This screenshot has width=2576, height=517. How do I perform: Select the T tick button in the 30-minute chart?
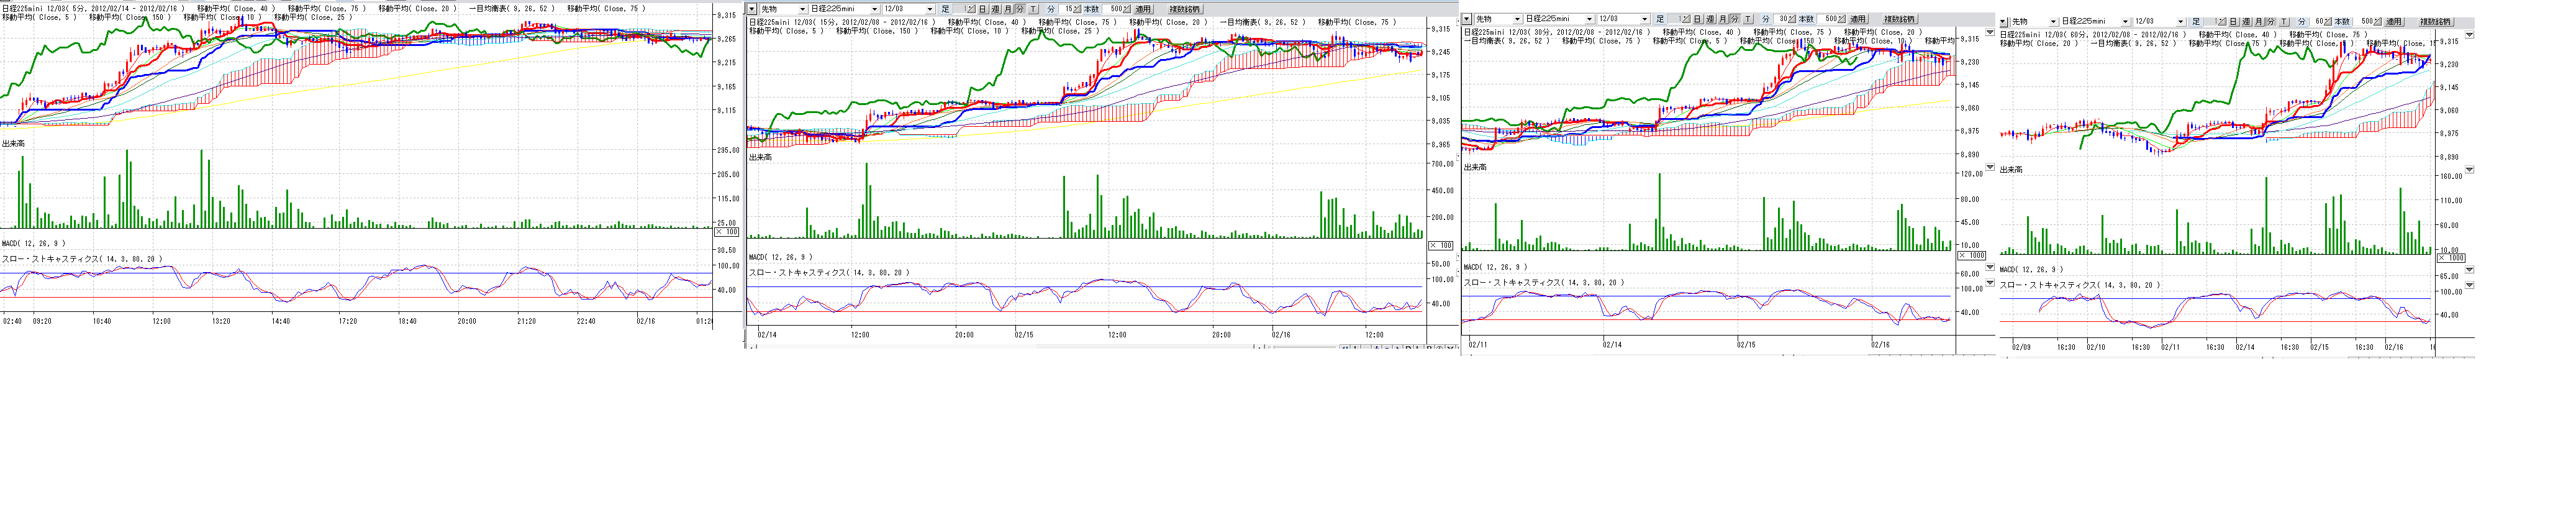point(1747,19)
